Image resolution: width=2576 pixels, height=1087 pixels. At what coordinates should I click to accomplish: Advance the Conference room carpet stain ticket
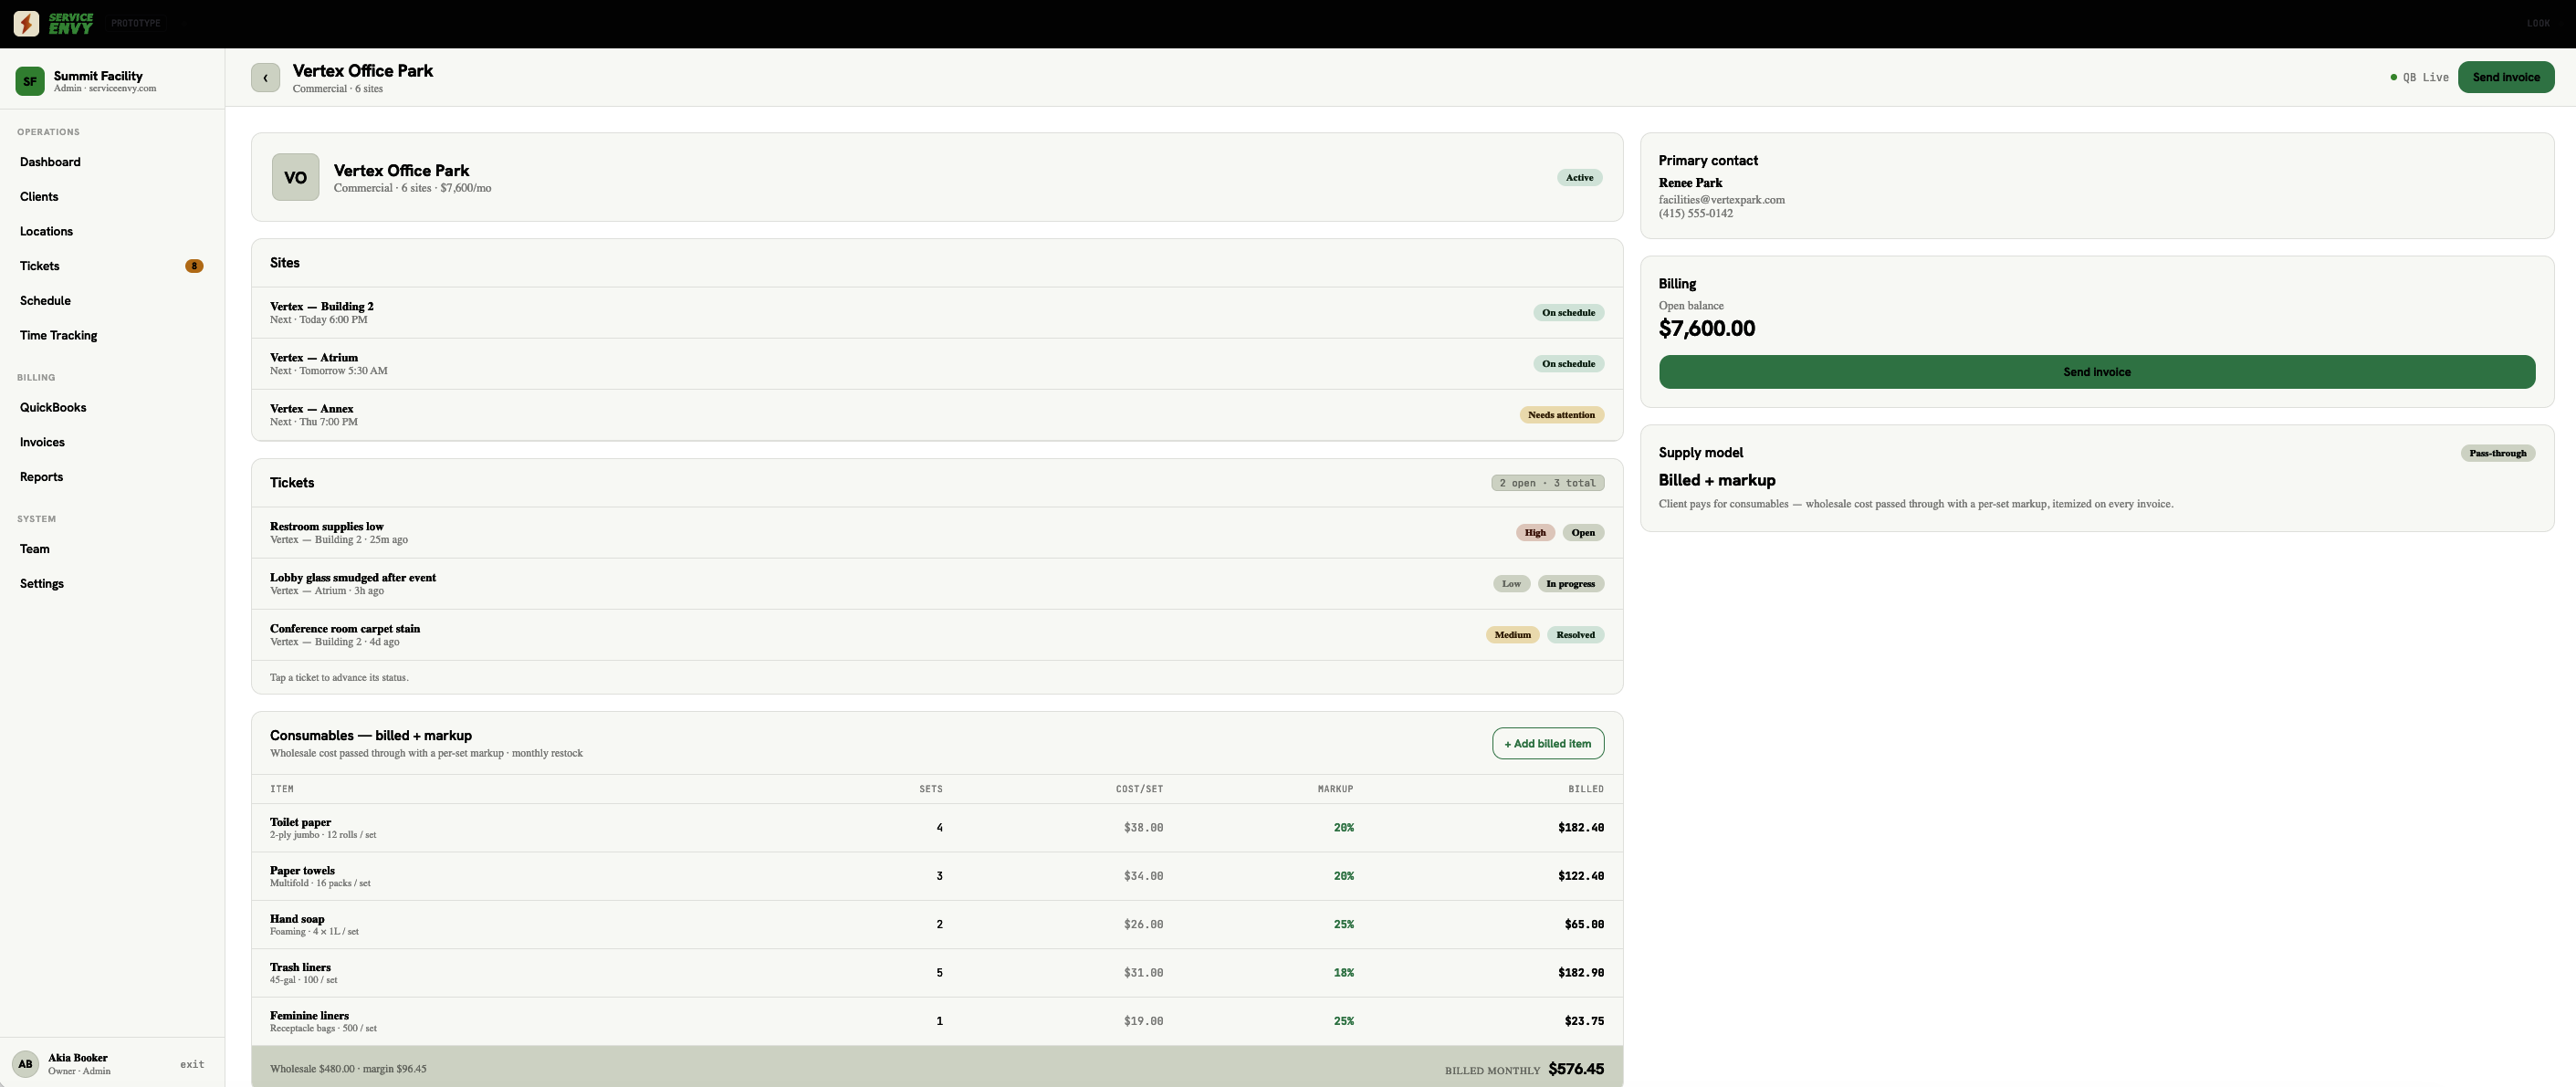[x=937, y=635]
